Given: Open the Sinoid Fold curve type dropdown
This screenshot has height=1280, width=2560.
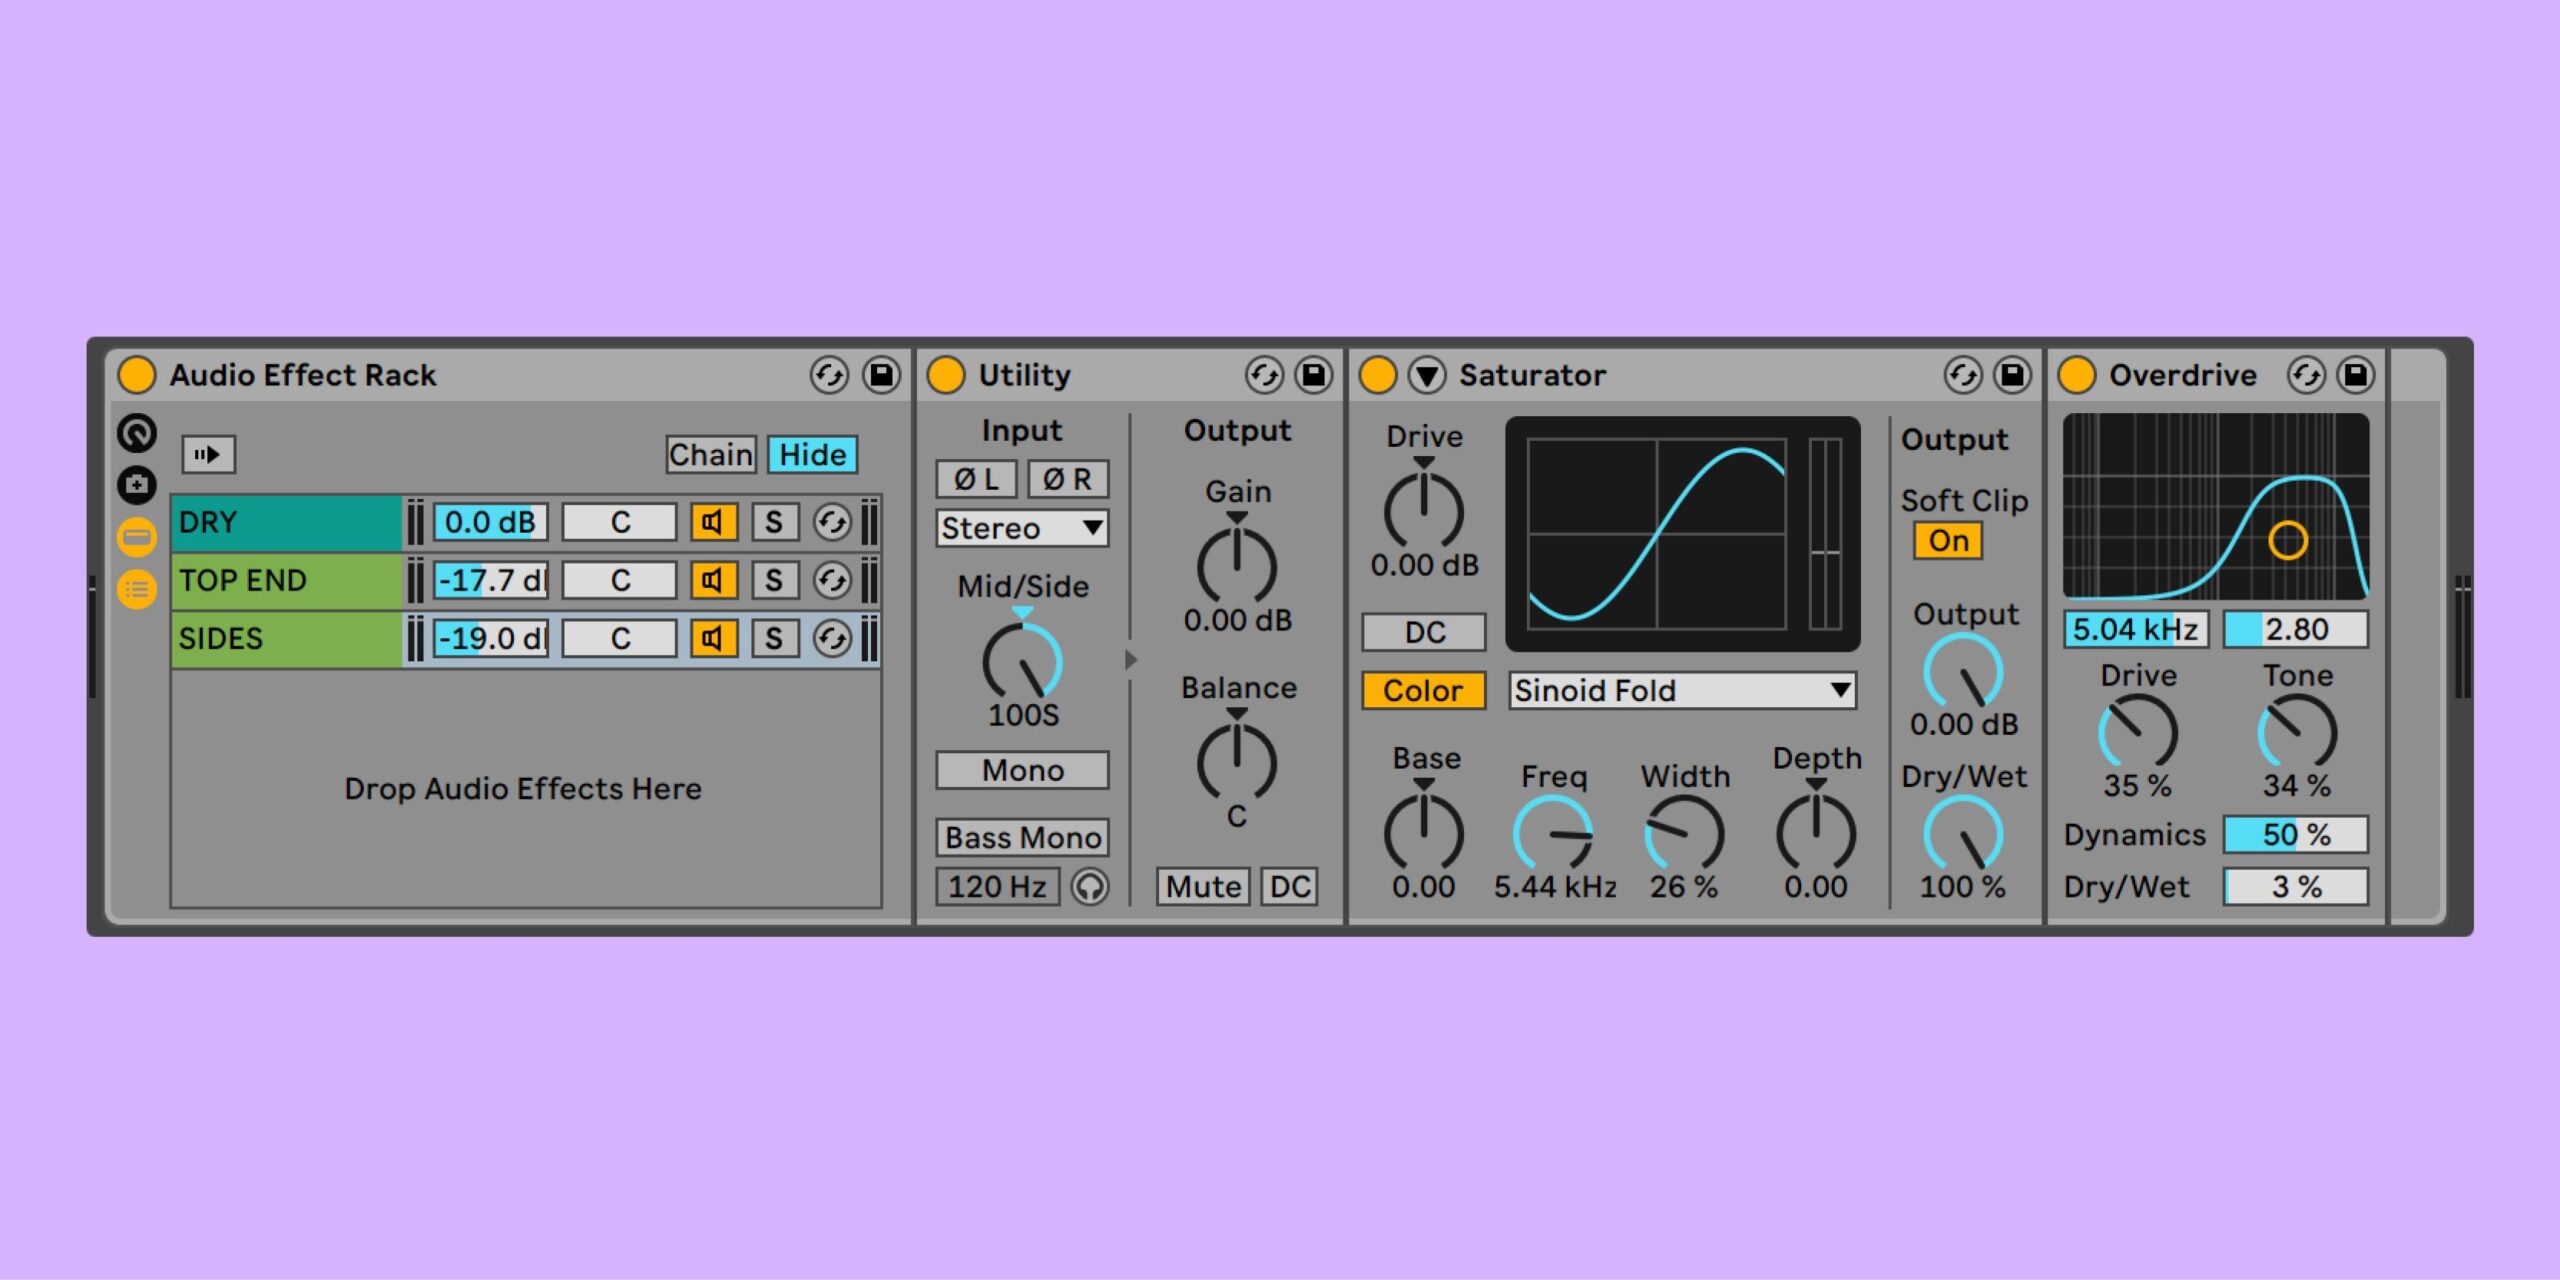Looking at the screenshot, I should coord(1682,690).
